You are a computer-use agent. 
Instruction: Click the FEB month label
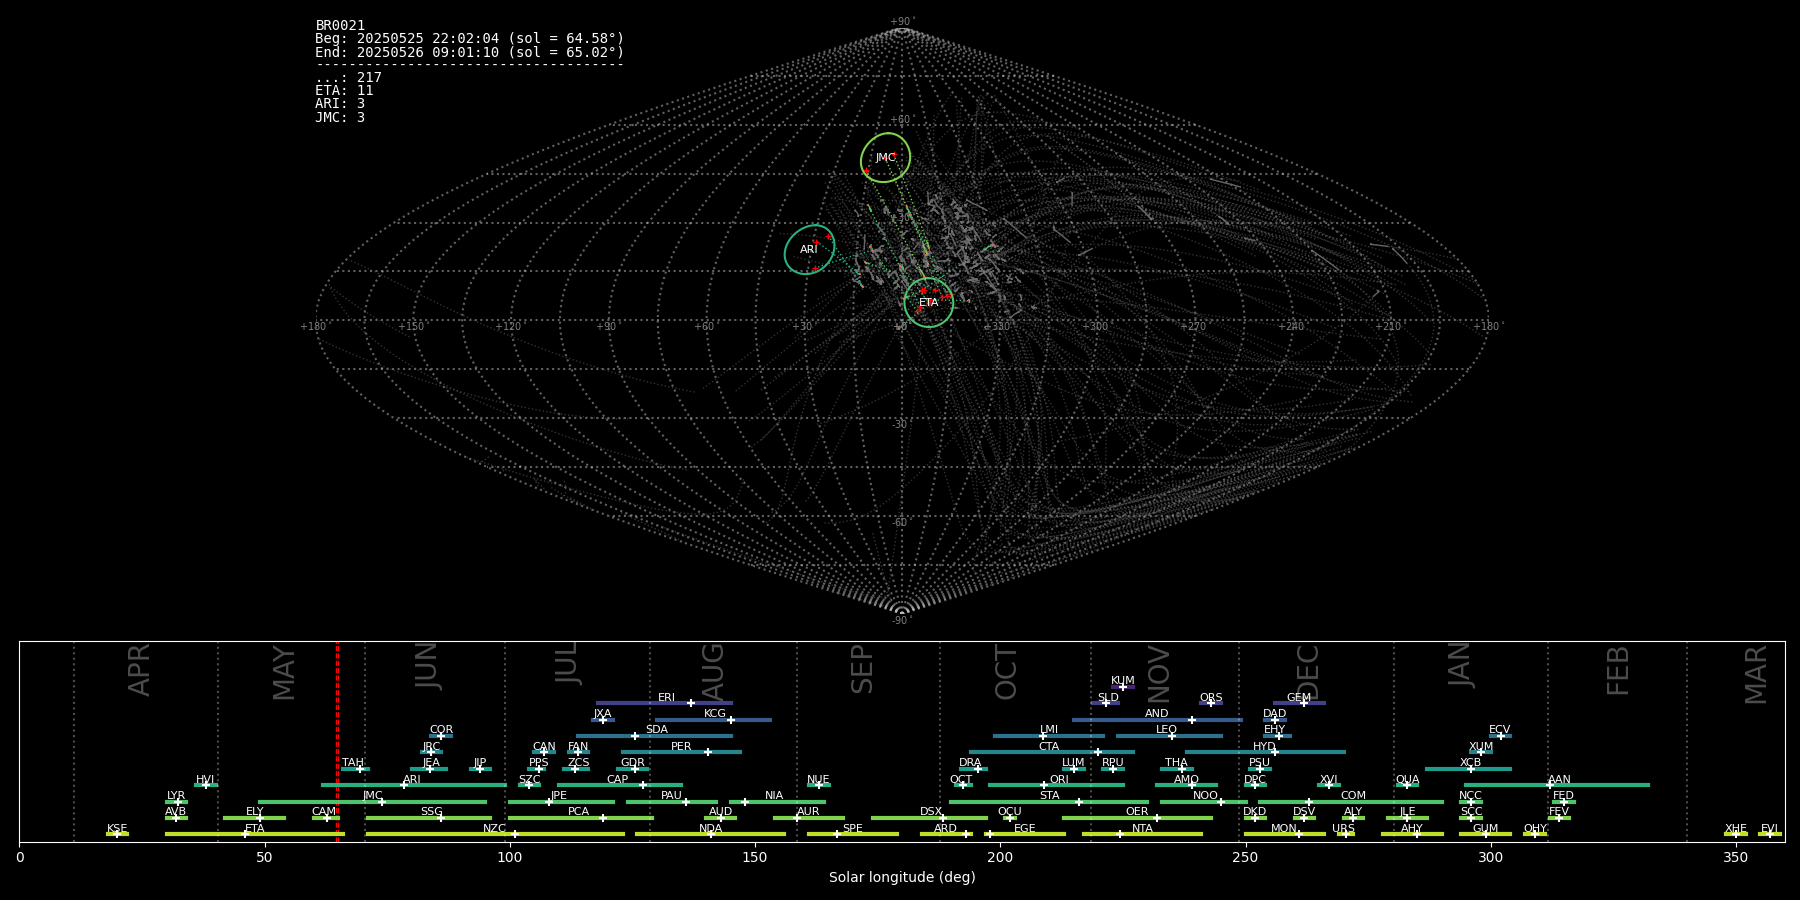click(x=1618, y=670)
